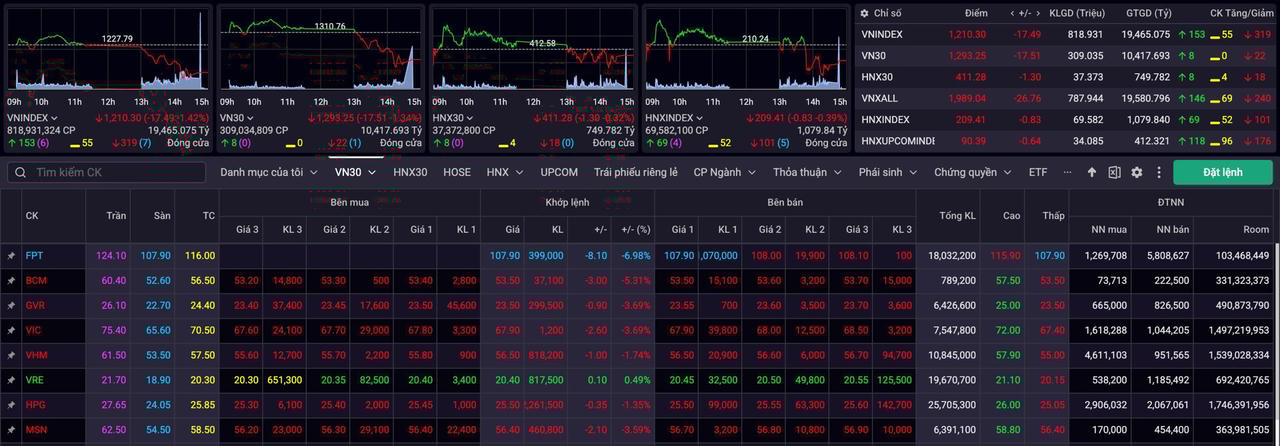Click the search magnifier icon

pos(20,173)
